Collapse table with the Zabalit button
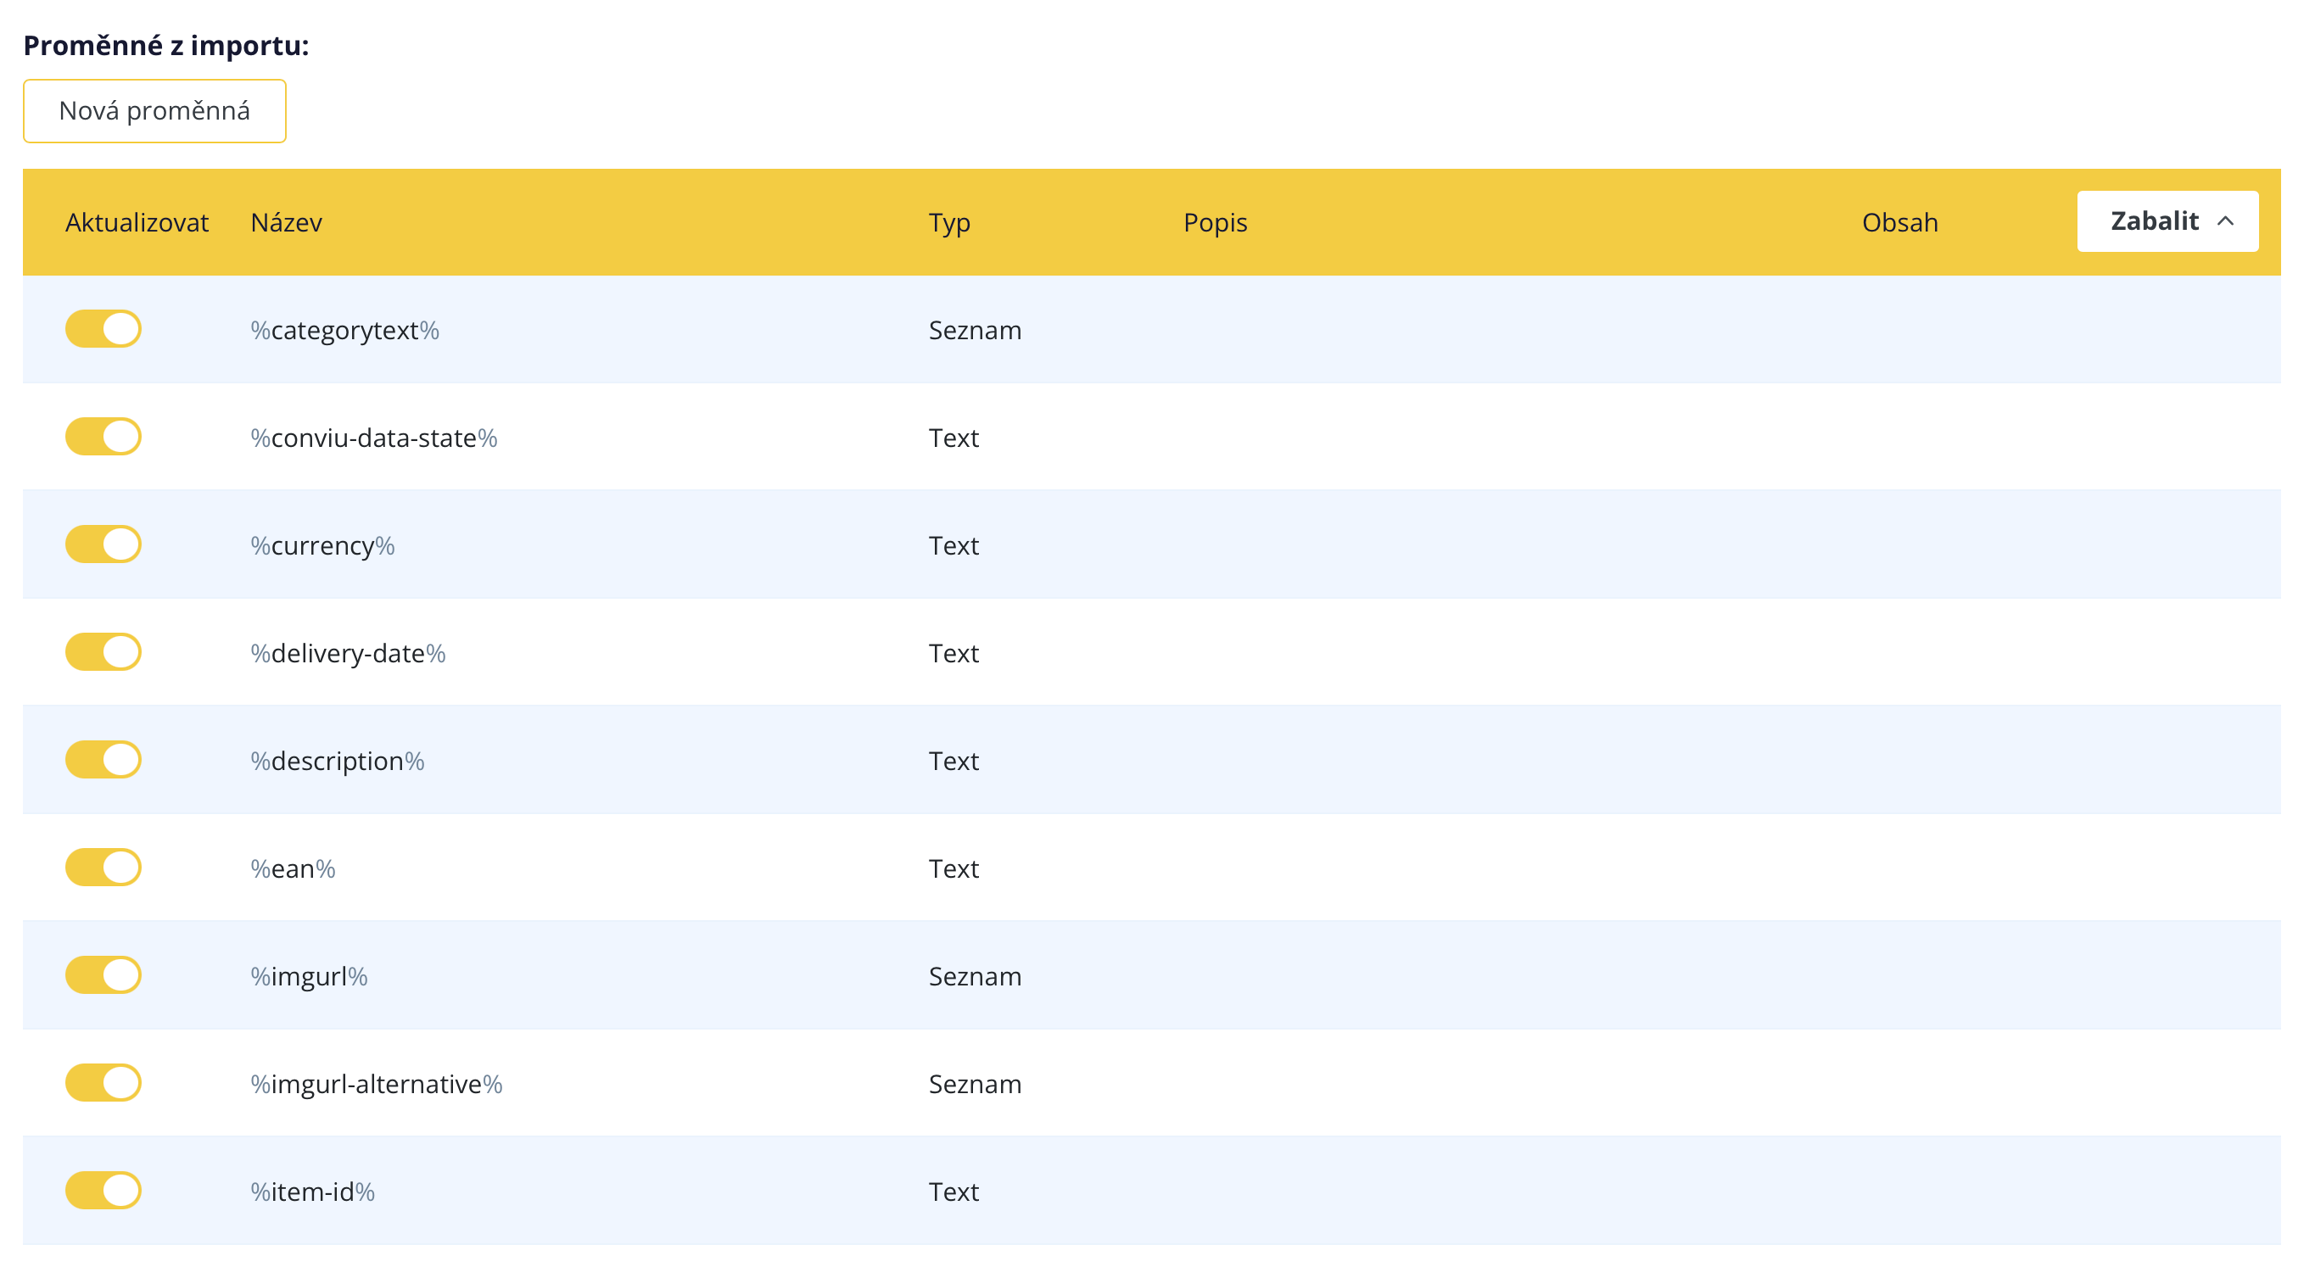The width and height of the screenshot is (2304, 1267). point(2154,221)
